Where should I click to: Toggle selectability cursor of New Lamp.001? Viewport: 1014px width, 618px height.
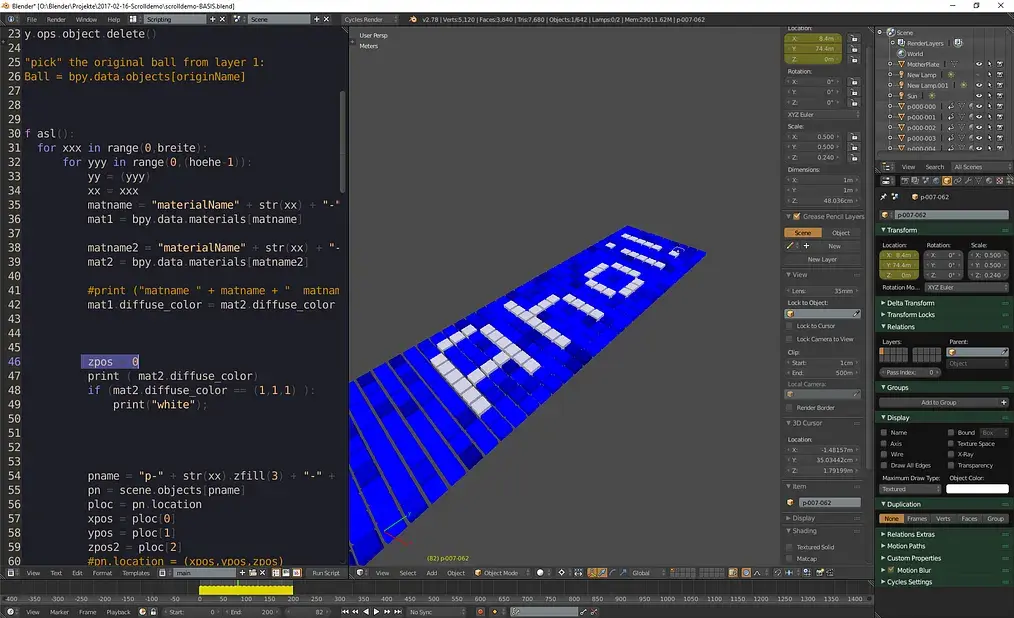(989, 85)
